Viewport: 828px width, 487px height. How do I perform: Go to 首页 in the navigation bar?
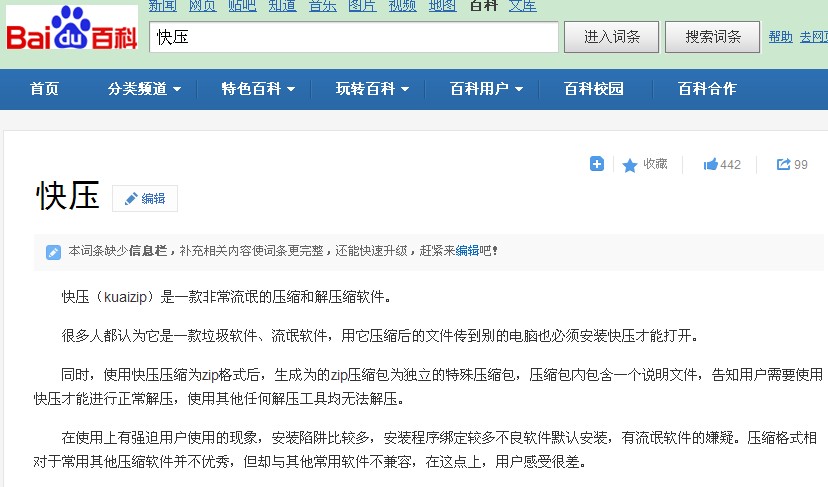click(x=44, y=89)
